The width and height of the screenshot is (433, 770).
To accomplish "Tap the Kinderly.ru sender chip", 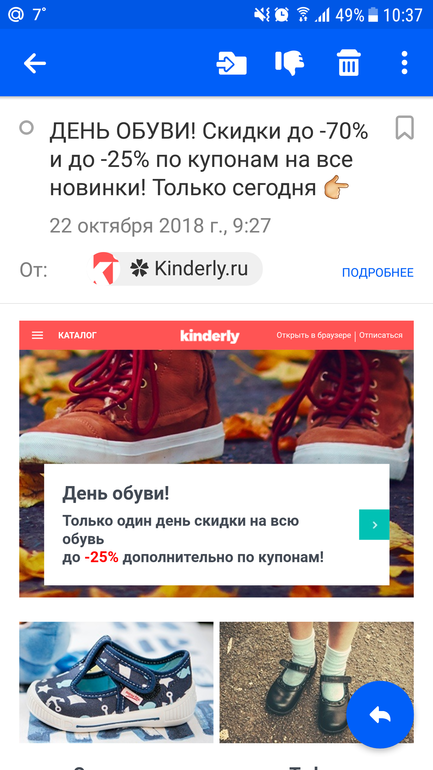I will [x=178, y=269].
